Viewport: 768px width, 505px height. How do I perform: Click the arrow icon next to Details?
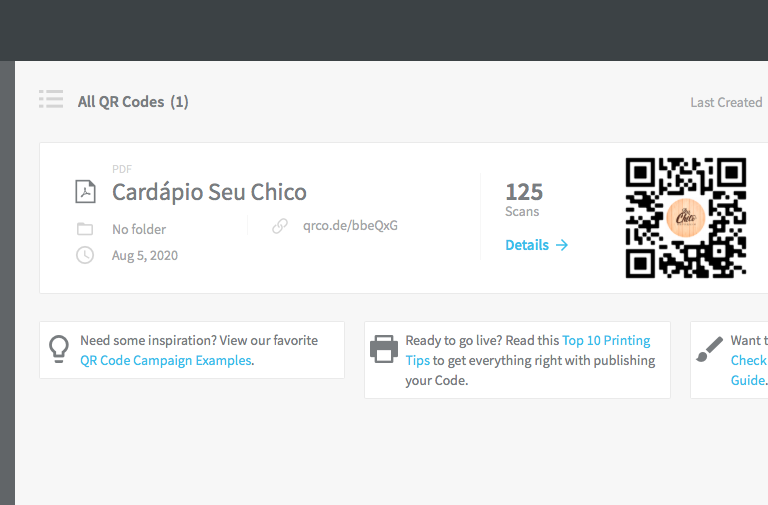point(562,245)
